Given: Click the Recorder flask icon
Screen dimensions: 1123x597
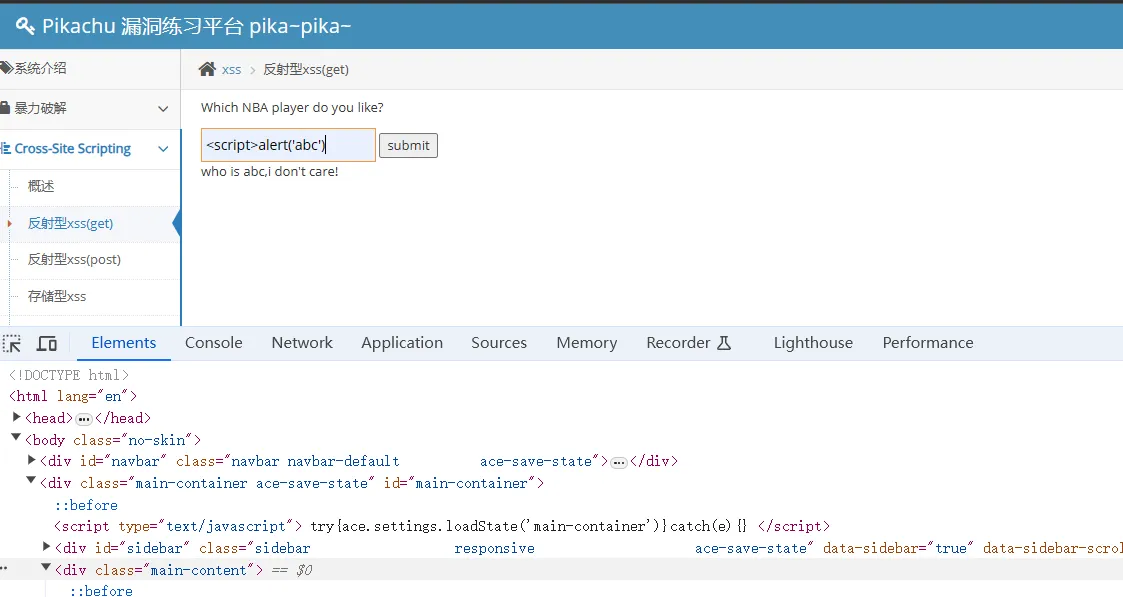Looking at the screenshot, I should coord(724,343).
